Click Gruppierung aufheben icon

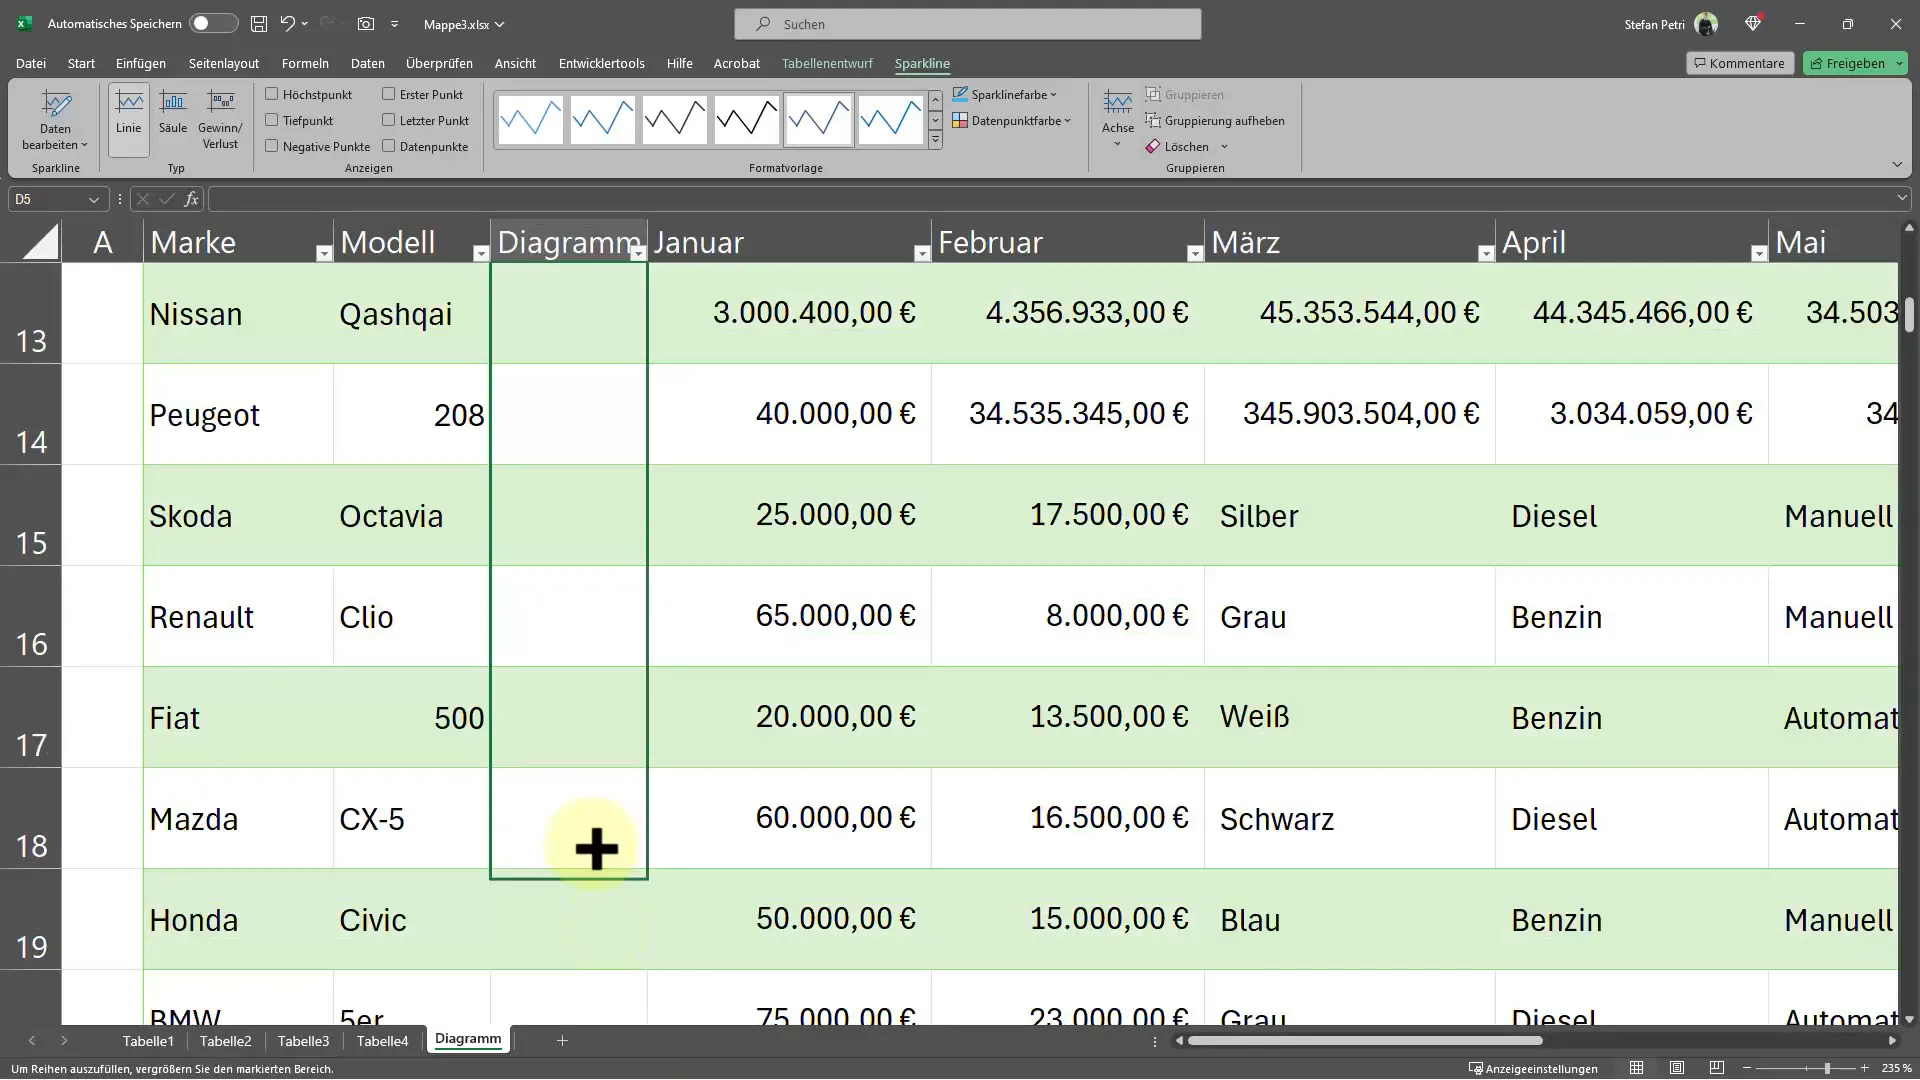tap(1153, 121)
